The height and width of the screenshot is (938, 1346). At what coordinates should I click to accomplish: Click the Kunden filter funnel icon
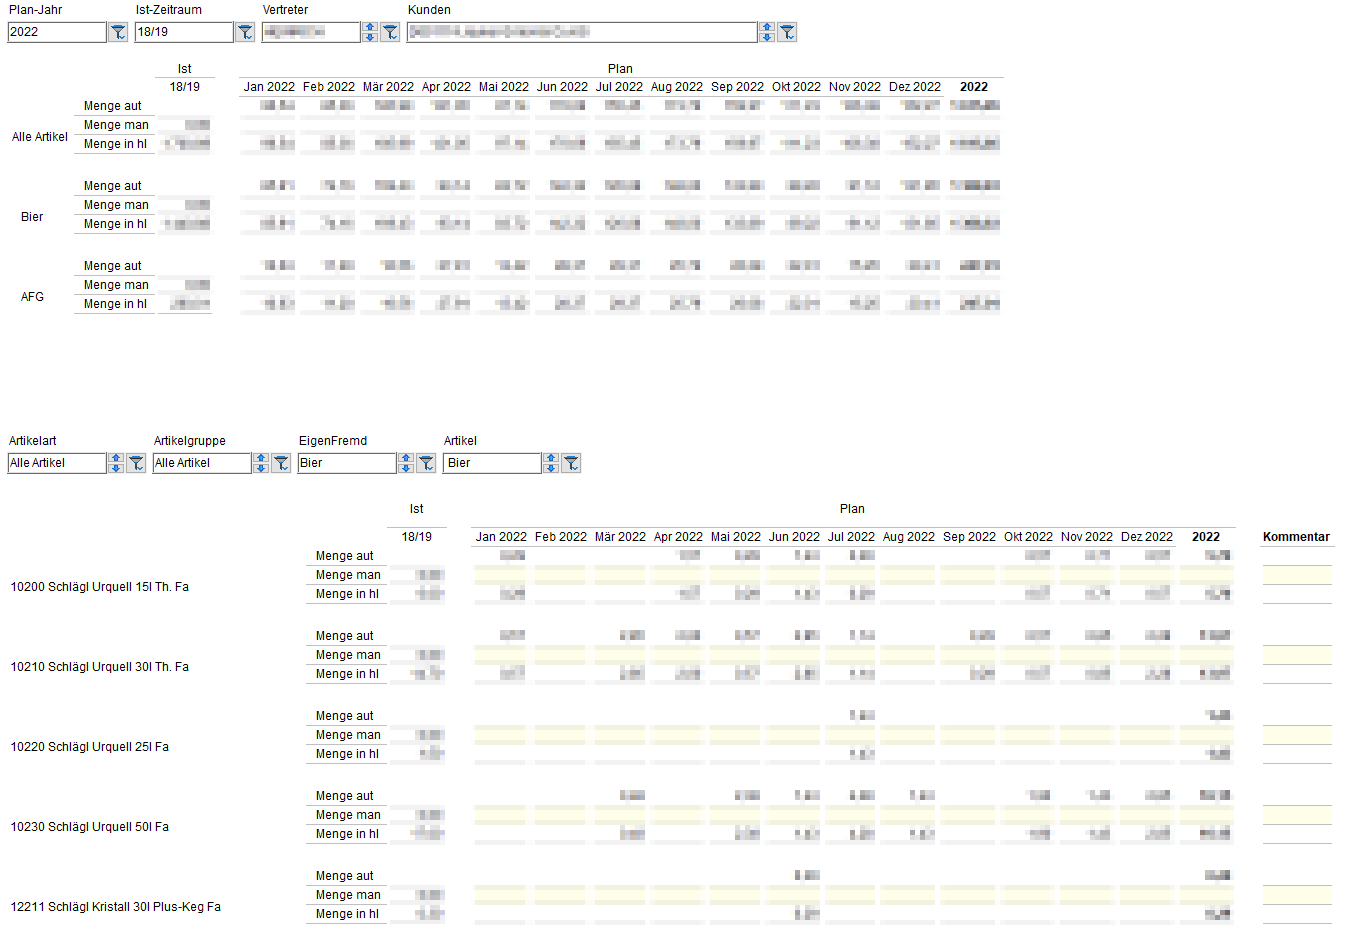787,32
